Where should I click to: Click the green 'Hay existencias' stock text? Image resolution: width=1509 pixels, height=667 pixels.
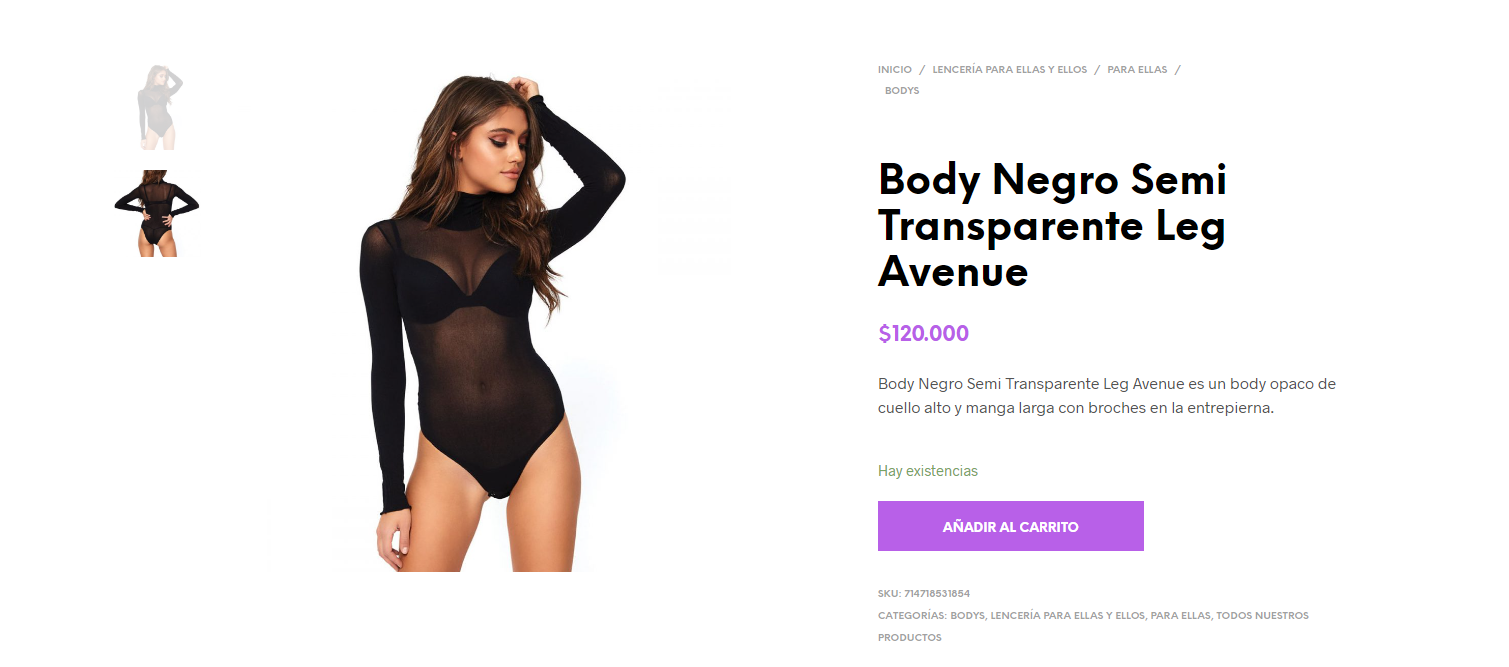coord(928,471)
